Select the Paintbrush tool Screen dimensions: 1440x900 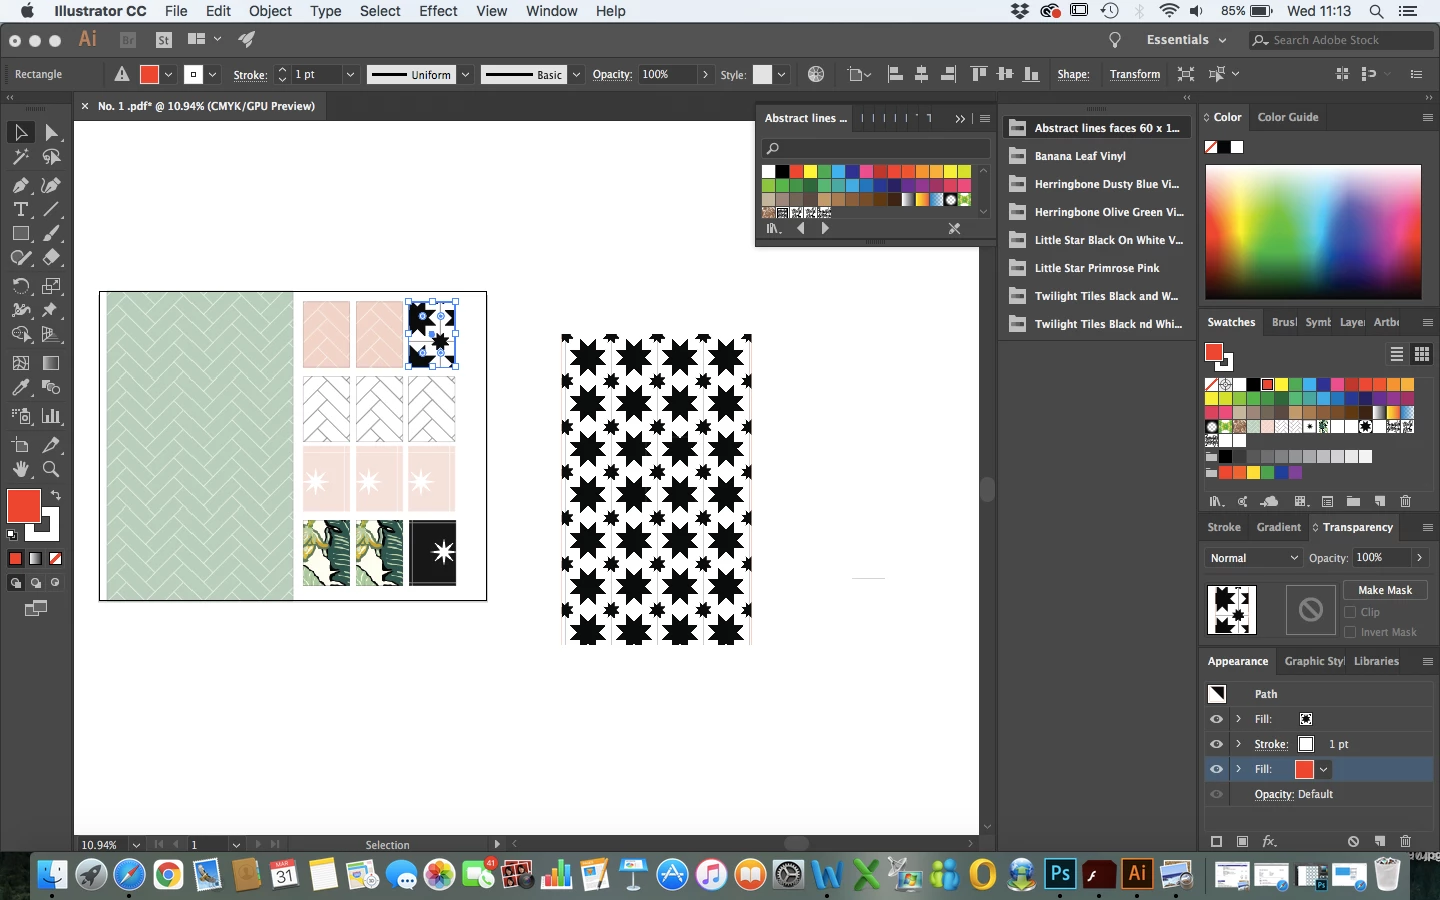[x=51, y=233]
